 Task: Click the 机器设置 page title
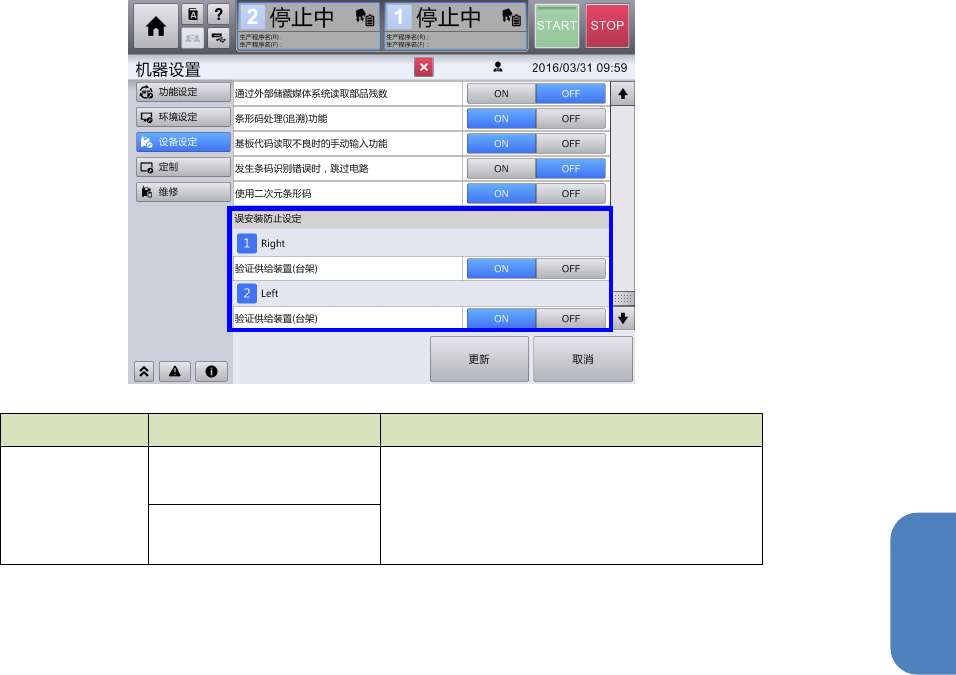click(168, 70)
